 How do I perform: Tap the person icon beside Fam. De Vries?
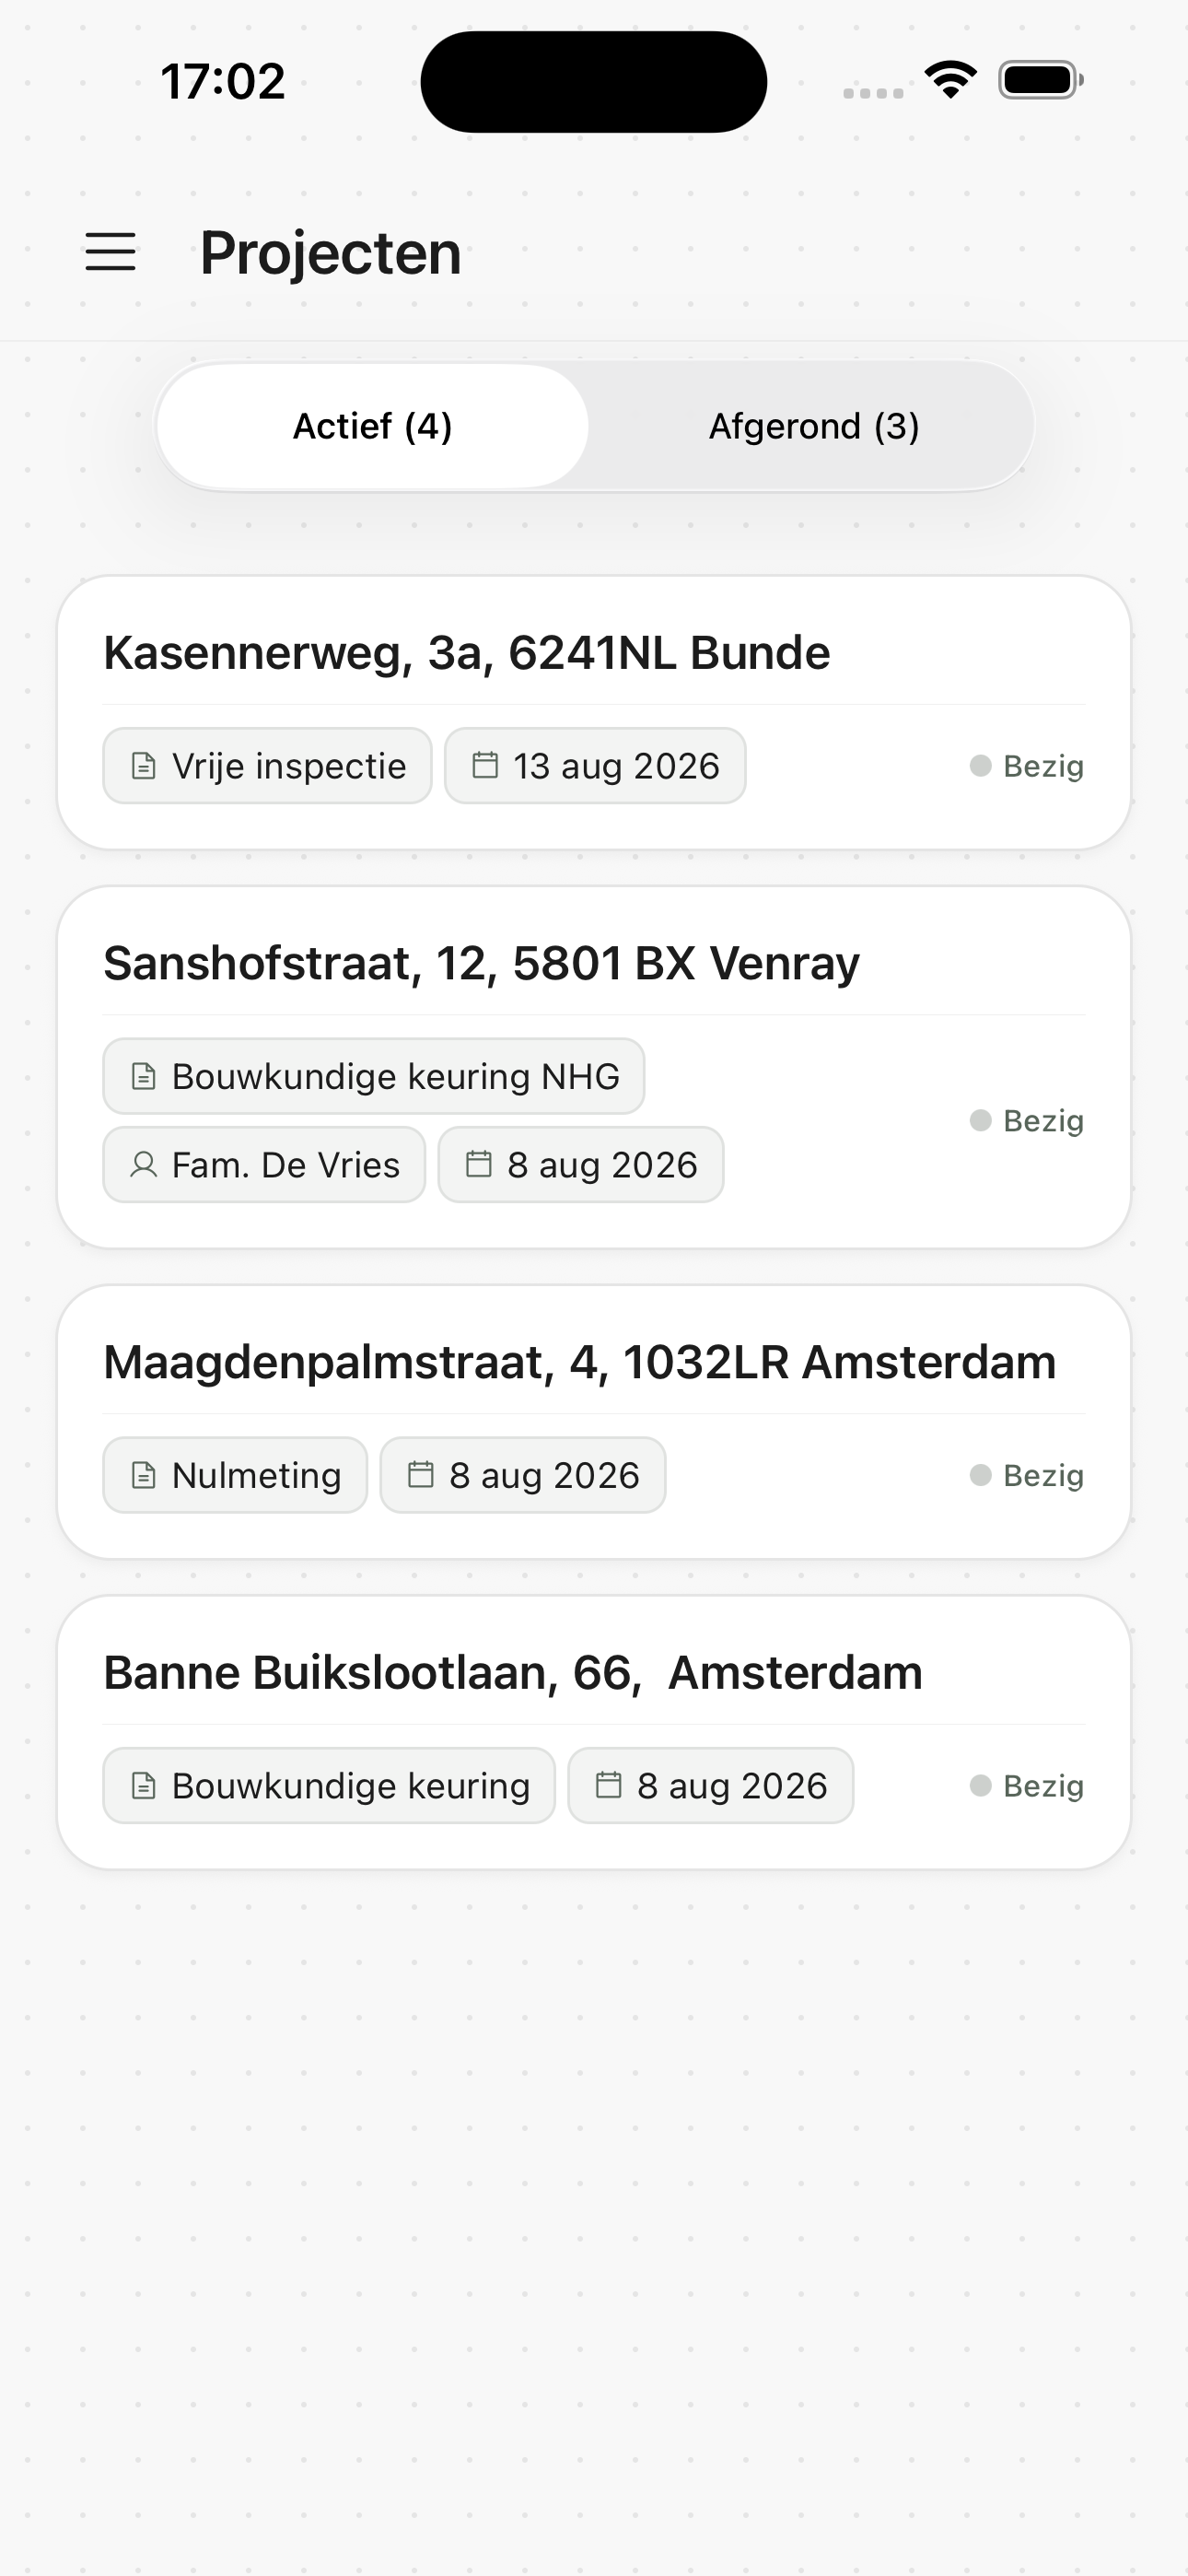pos(144,1165)
